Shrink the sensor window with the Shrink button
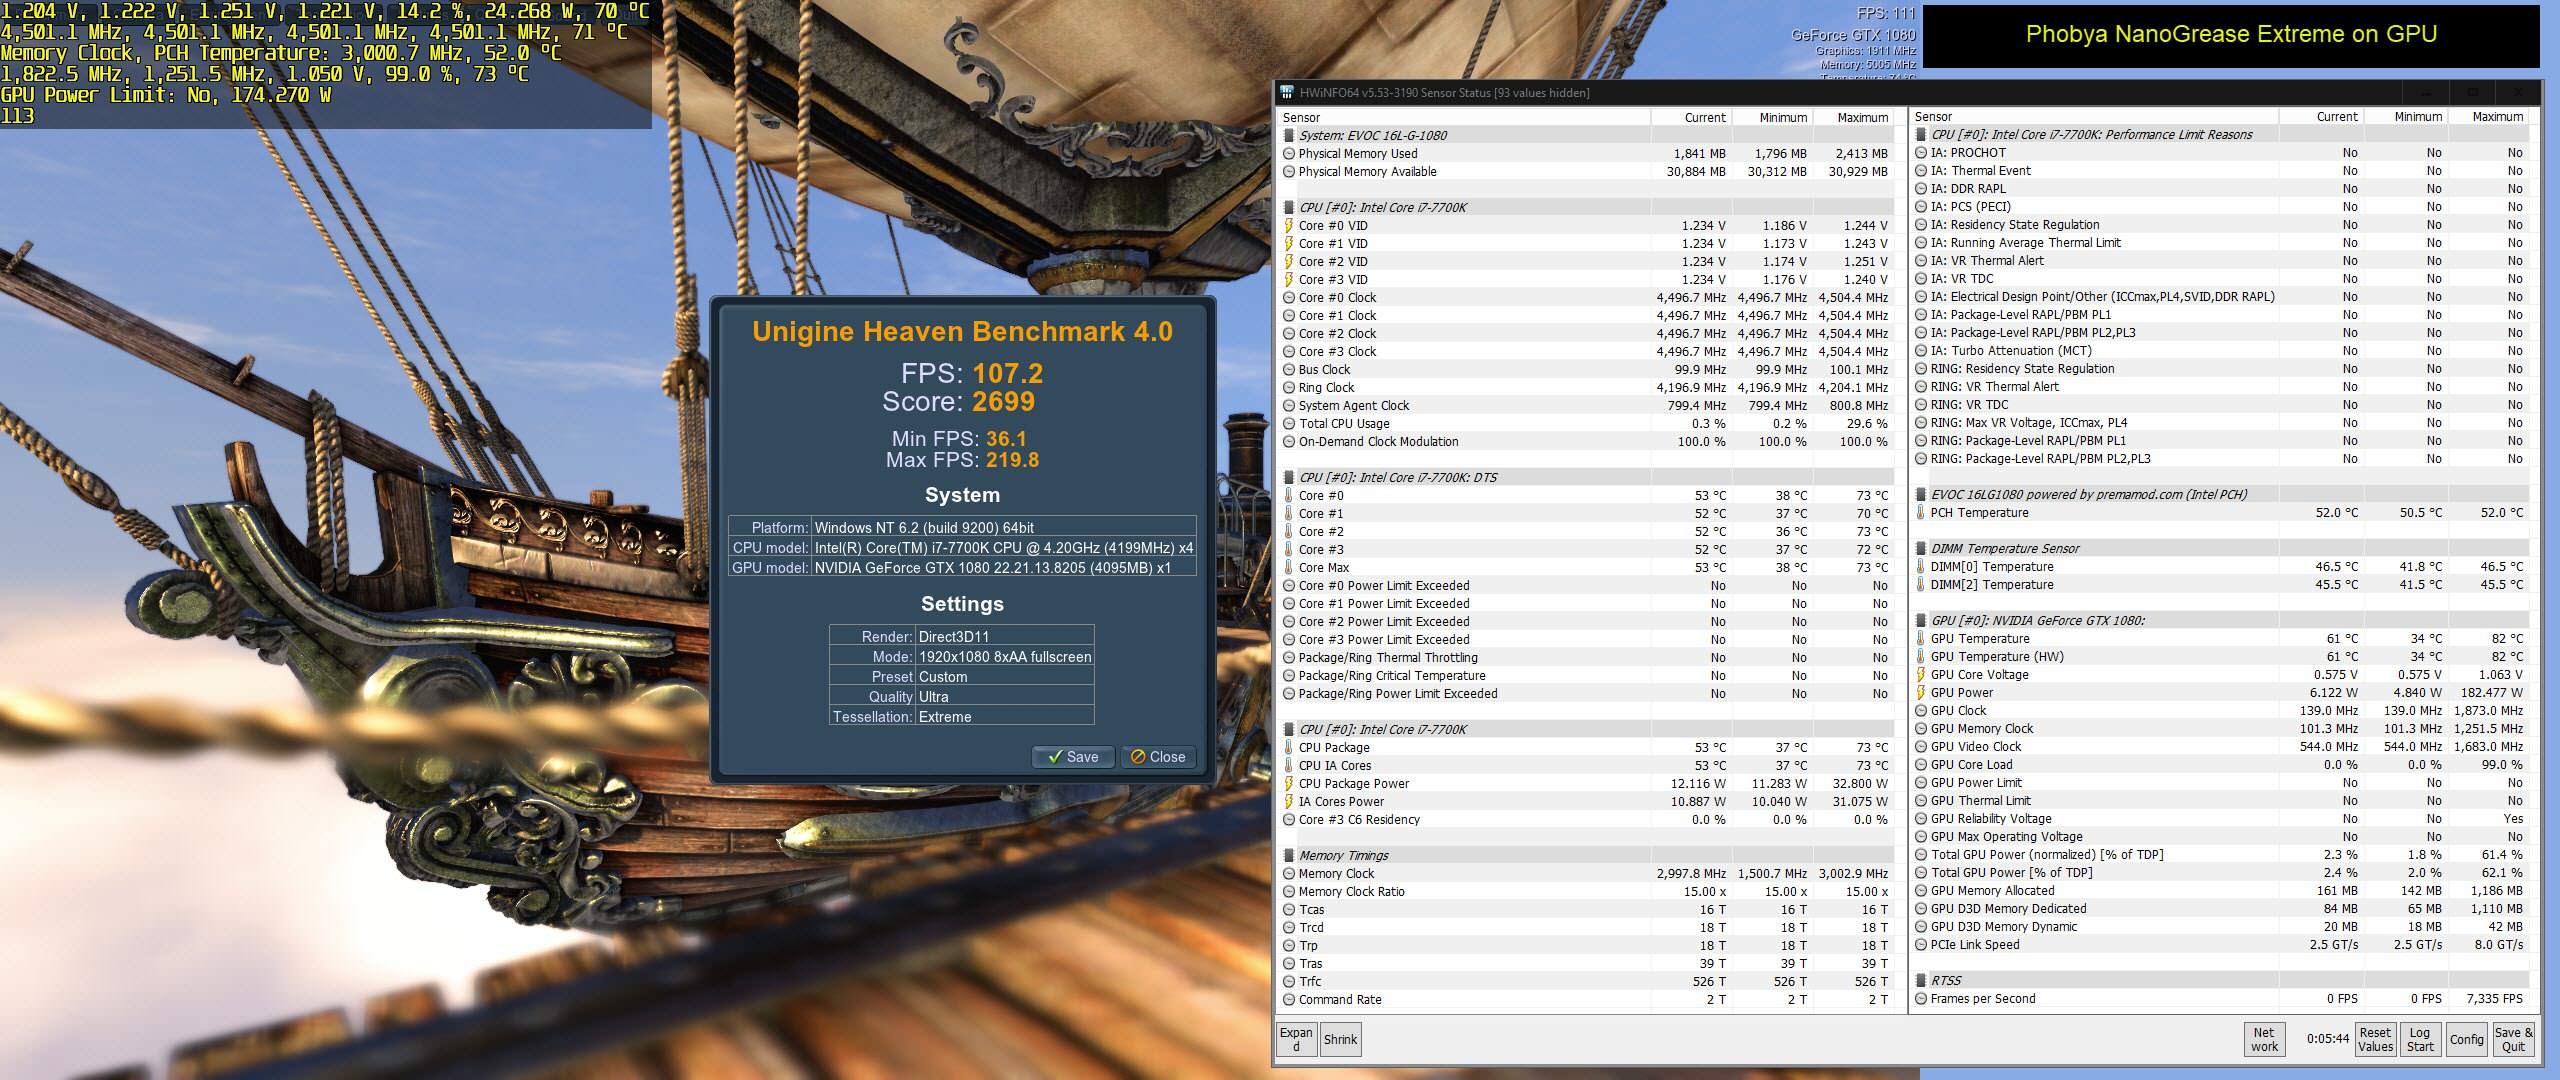 pos(1340,1040)
